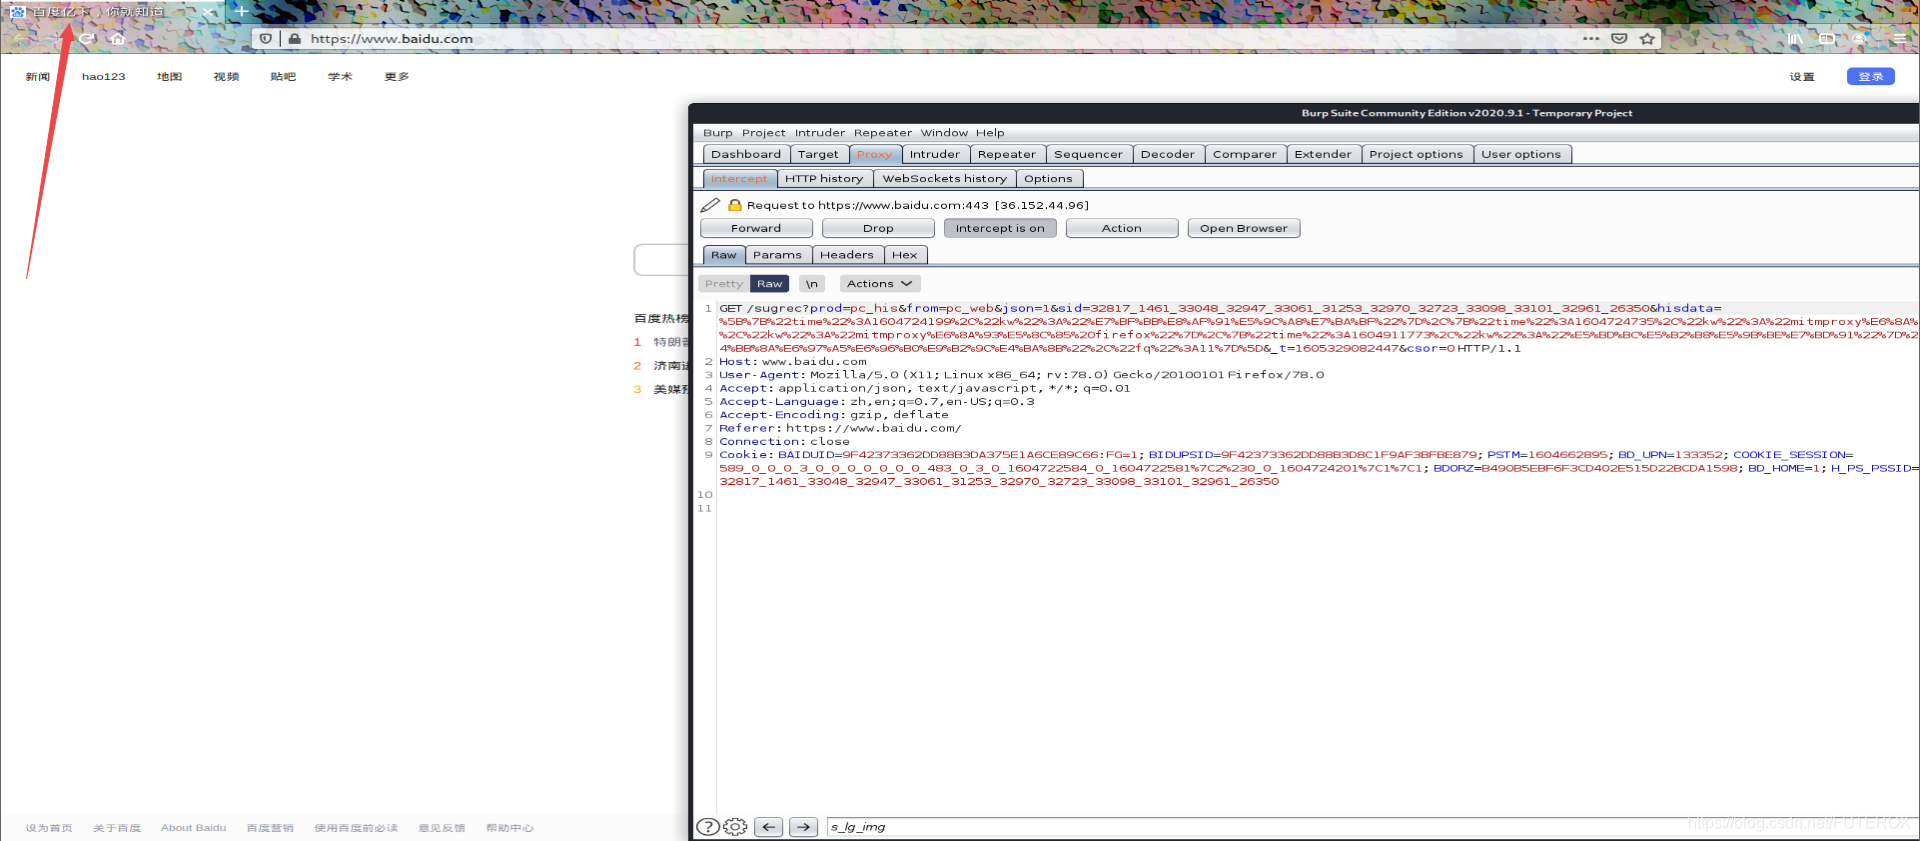Open Firefox account icon
The image size is (1920, 841).
coord(1859,38)
